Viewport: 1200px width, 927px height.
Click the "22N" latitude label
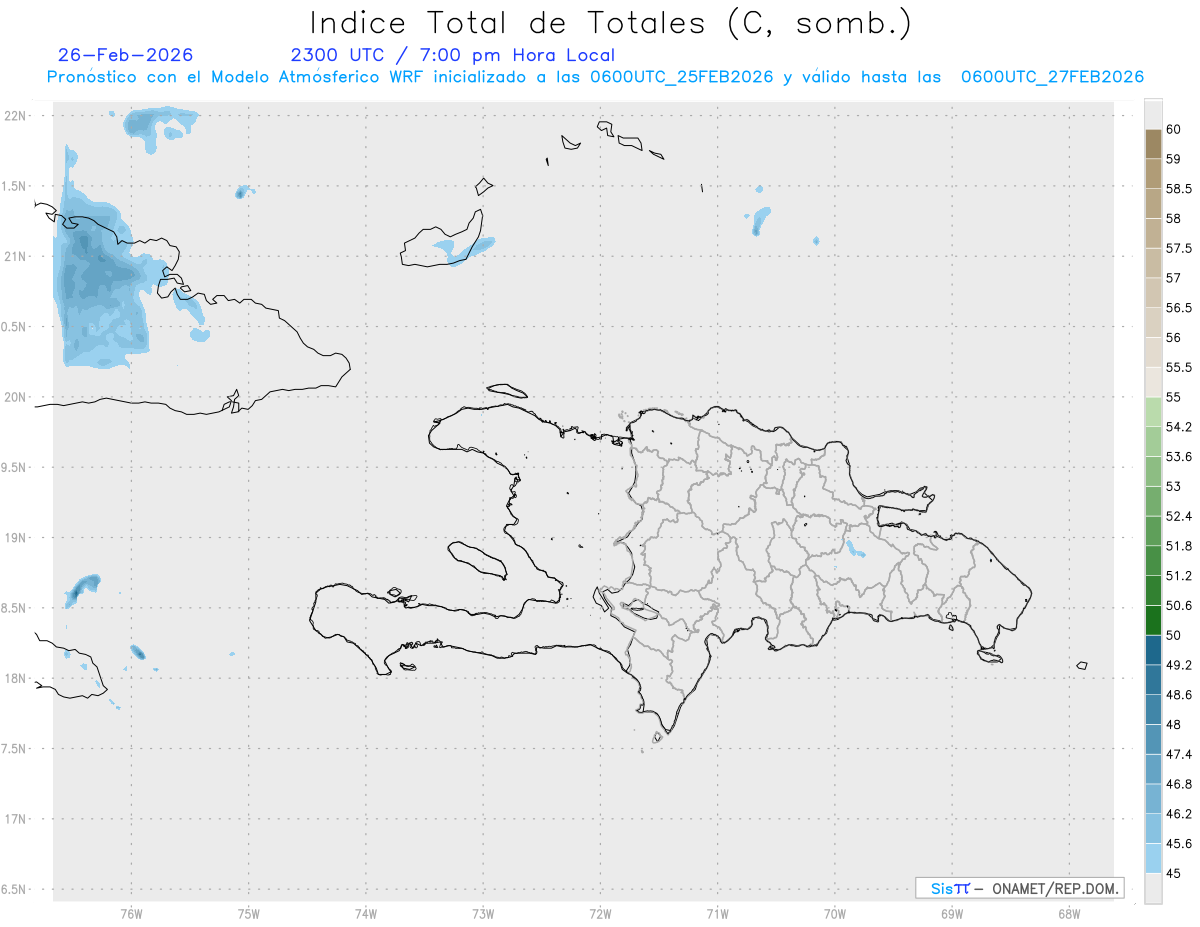click(15, 116)
